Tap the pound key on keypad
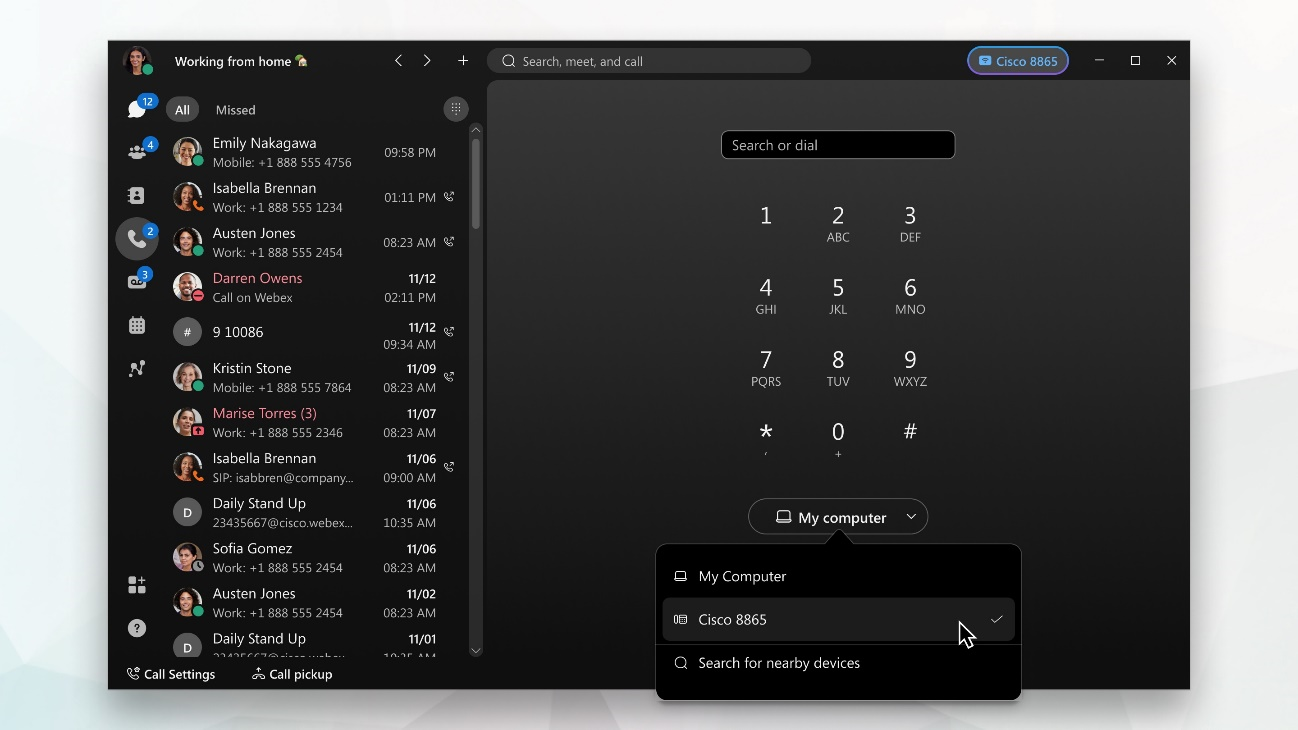The image size is (1298, 730). pos(910,432)
